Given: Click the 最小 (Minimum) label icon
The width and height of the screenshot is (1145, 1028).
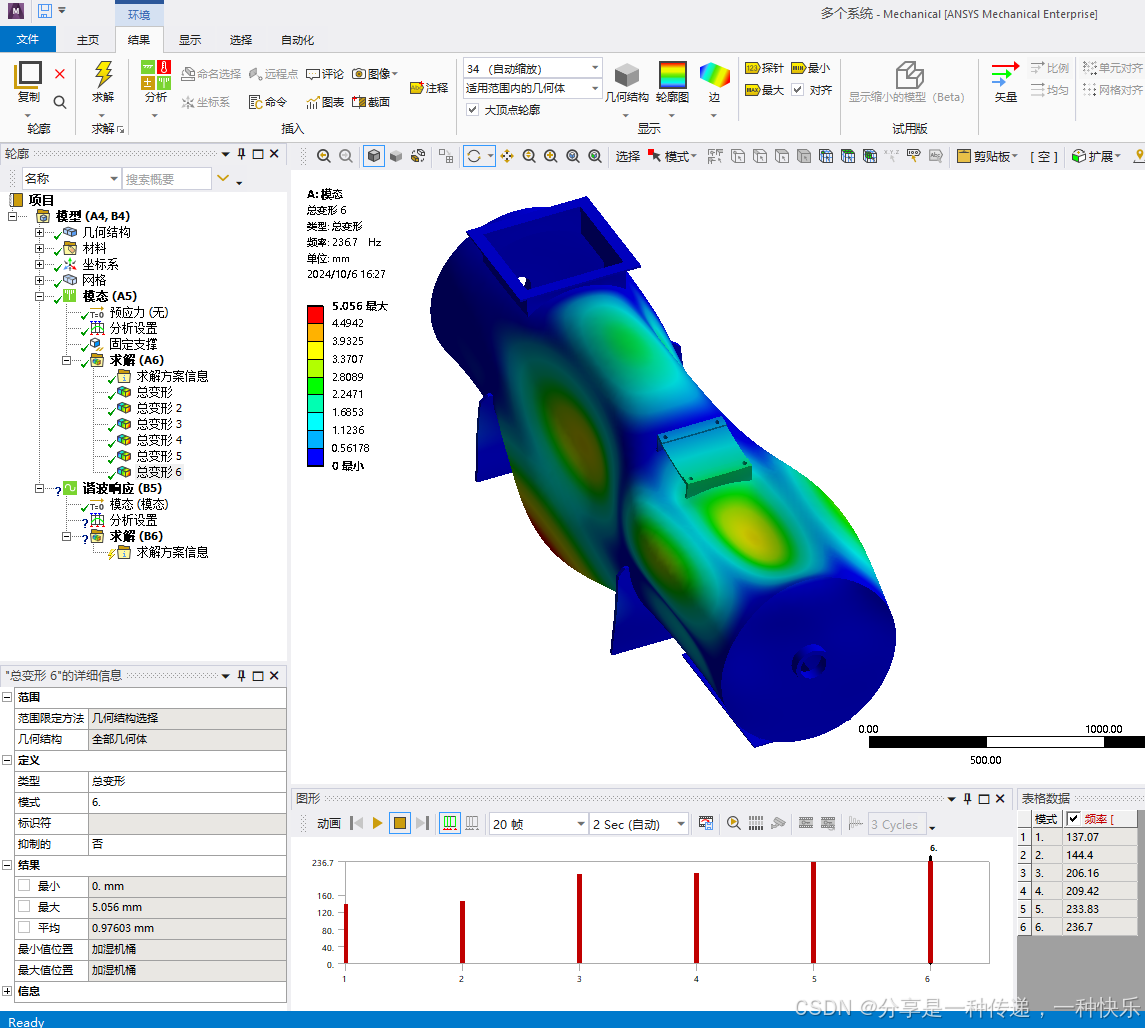Looking at the screenshot, I should click(x=798, y=68).
